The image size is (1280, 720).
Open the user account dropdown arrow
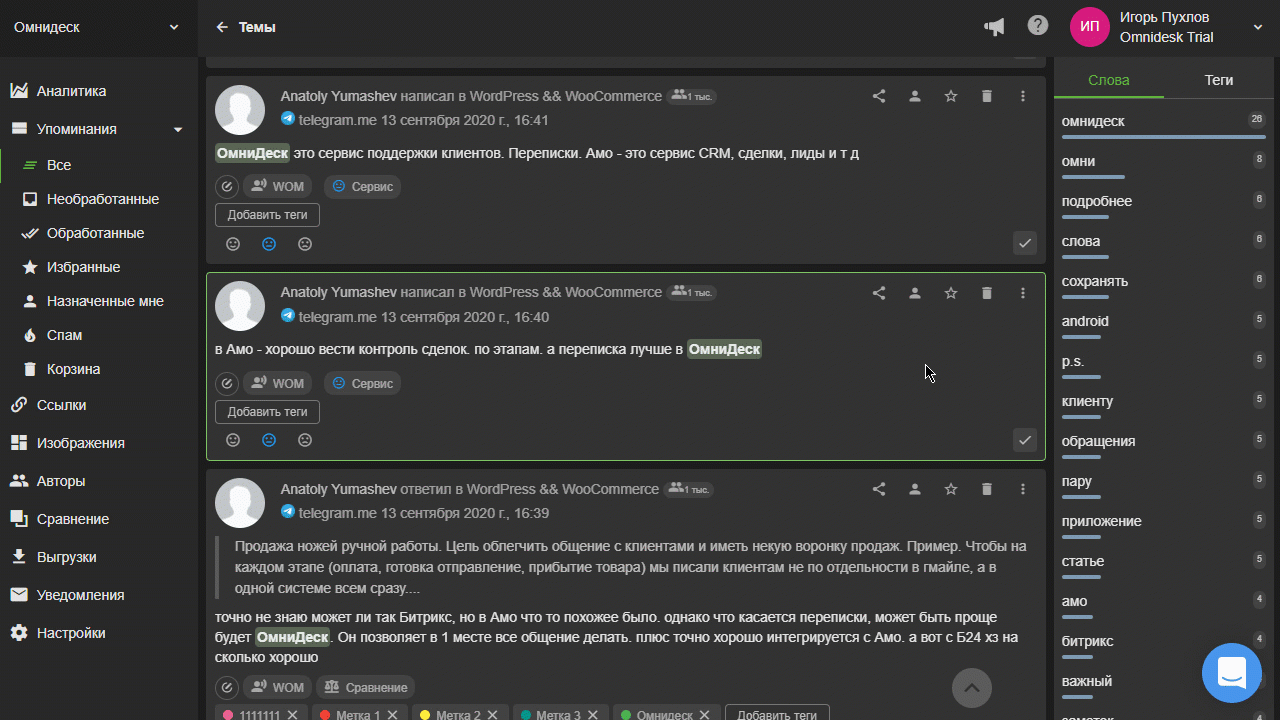click(1259, 28)
